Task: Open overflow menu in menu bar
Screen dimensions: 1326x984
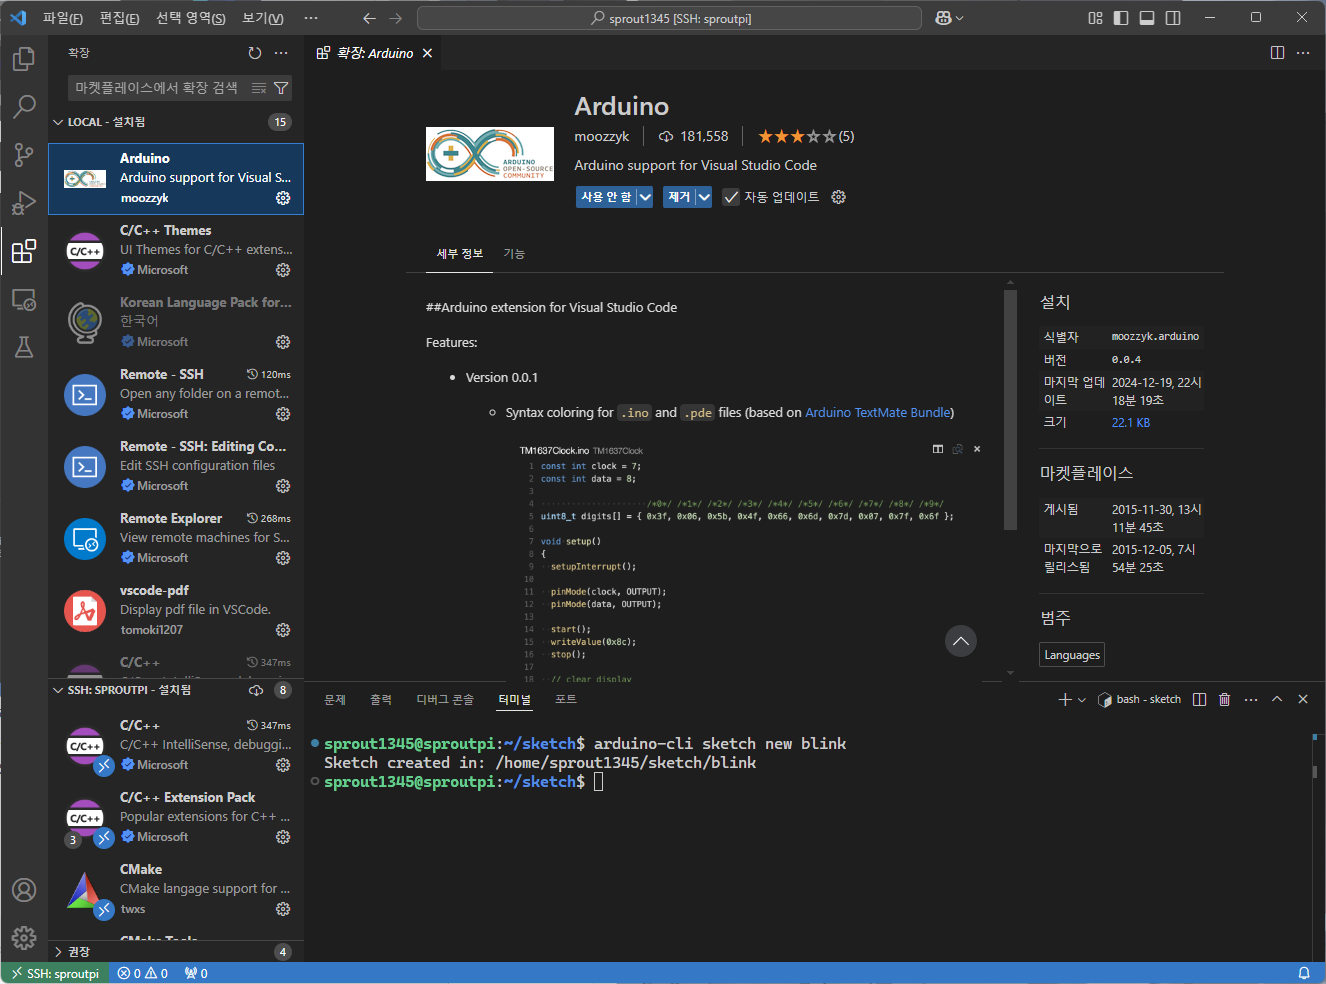Action: coord(311,18)
